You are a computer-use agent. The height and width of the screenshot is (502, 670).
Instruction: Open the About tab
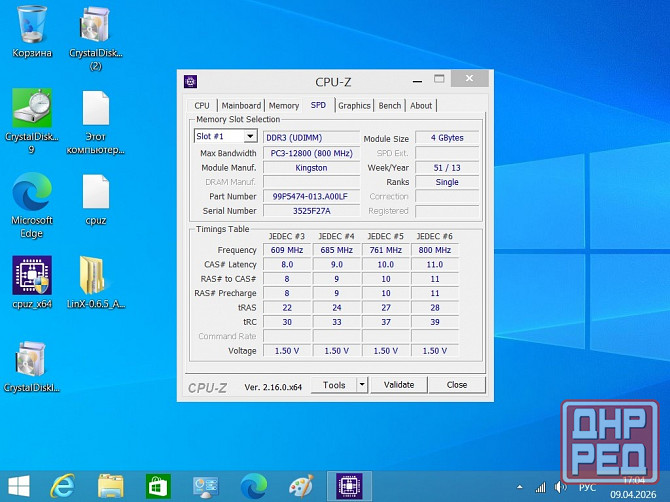pyautogui.click(x=421, y=106)
